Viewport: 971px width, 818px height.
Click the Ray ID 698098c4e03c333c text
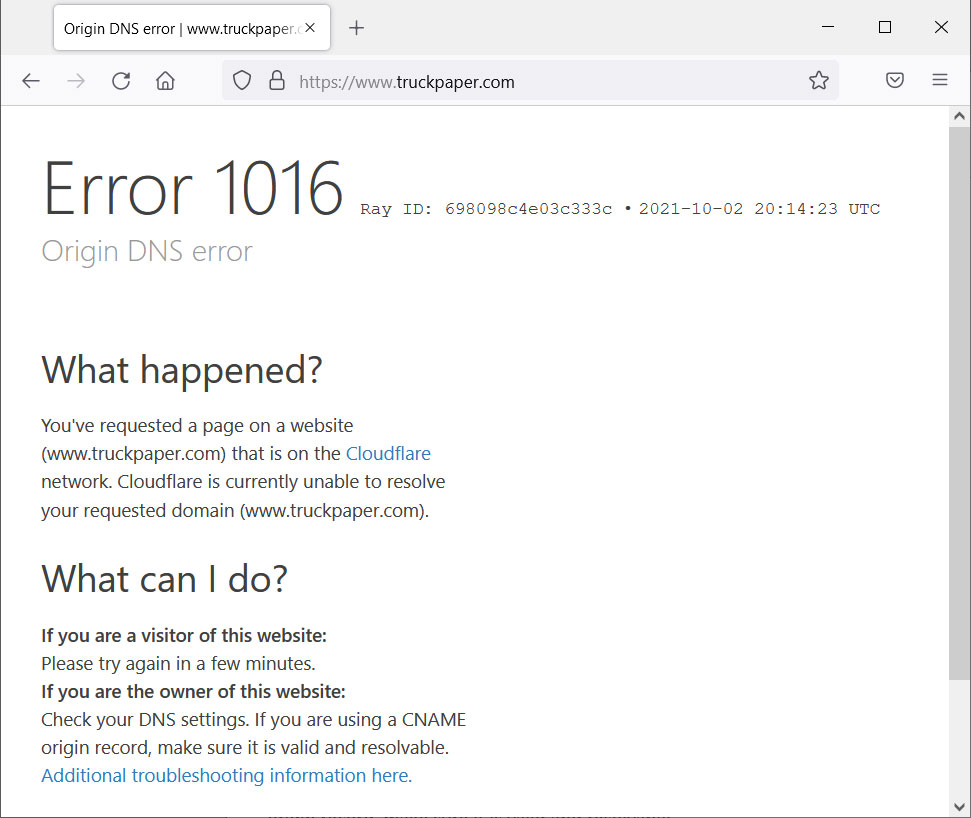click(x=486, y=209)
